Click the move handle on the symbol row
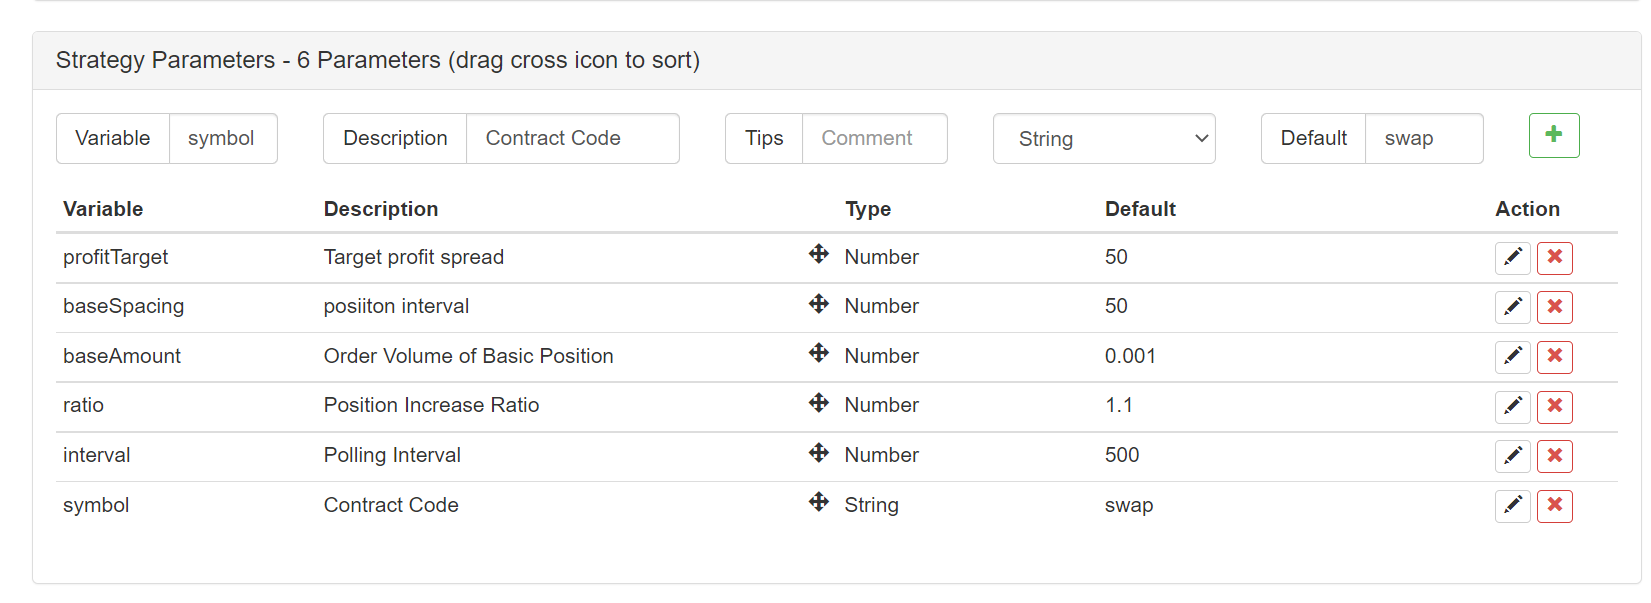This screenshot has height=603, width=1651. click(x=819, y=502)
